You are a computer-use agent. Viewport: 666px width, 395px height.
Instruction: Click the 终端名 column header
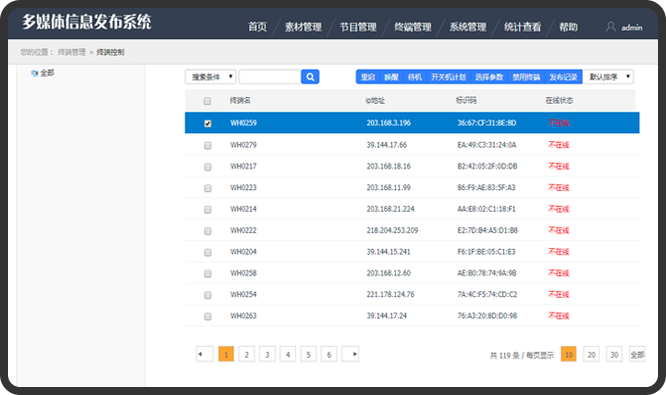240,101
